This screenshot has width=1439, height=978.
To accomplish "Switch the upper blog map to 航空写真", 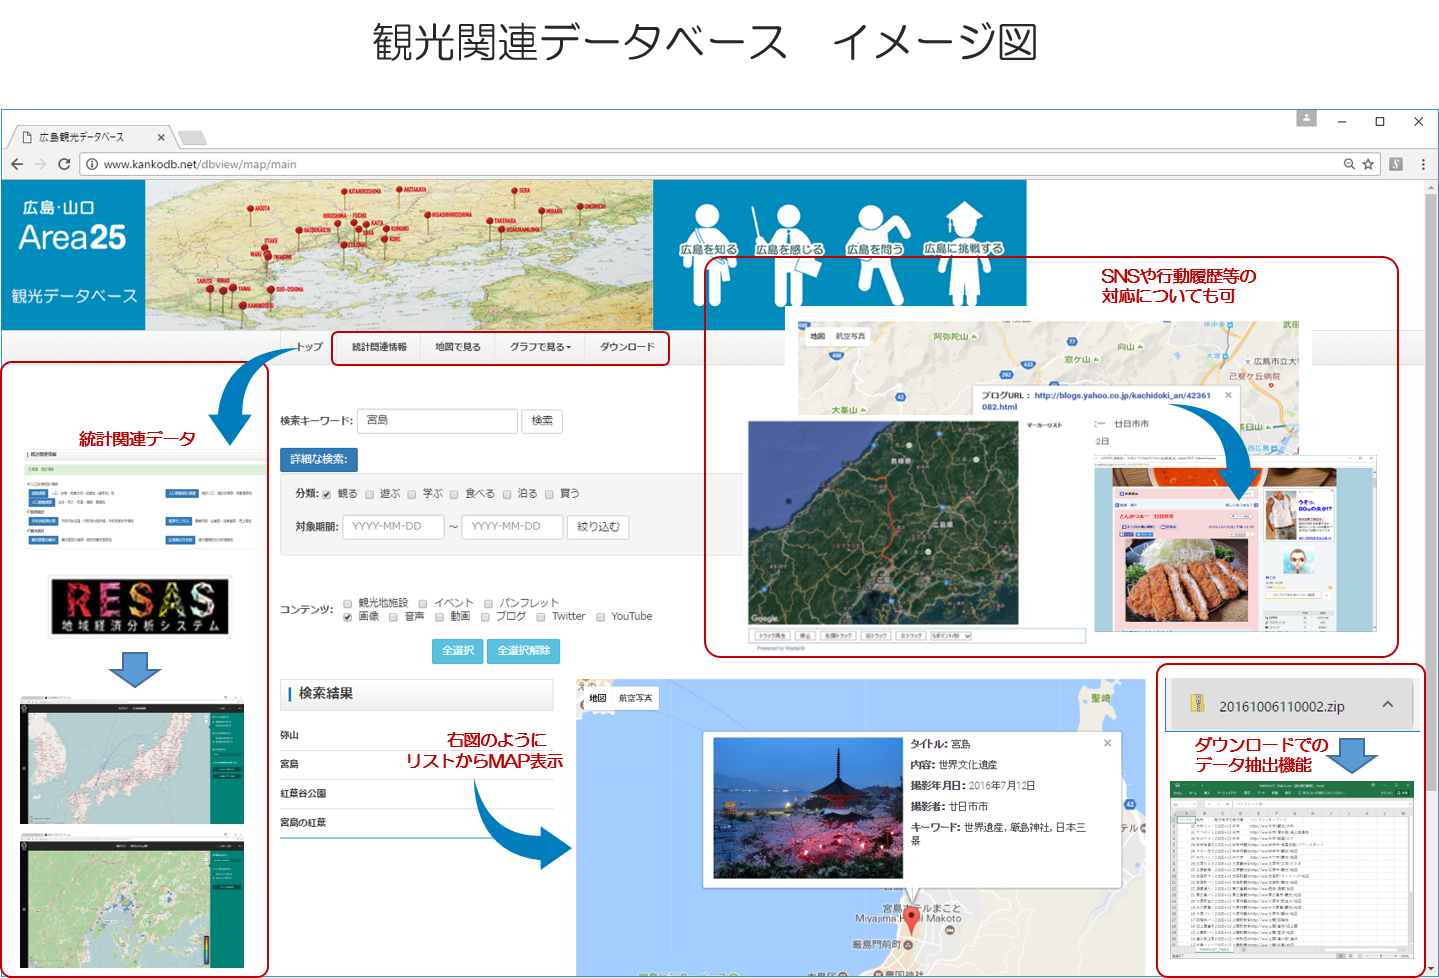I will (850, 336).
